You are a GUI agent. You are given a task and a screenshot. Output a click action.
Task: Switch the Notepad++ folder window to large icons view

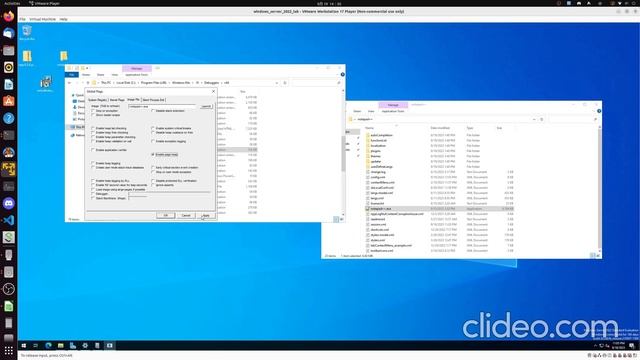pyautogui.click(x=598, y=256)
